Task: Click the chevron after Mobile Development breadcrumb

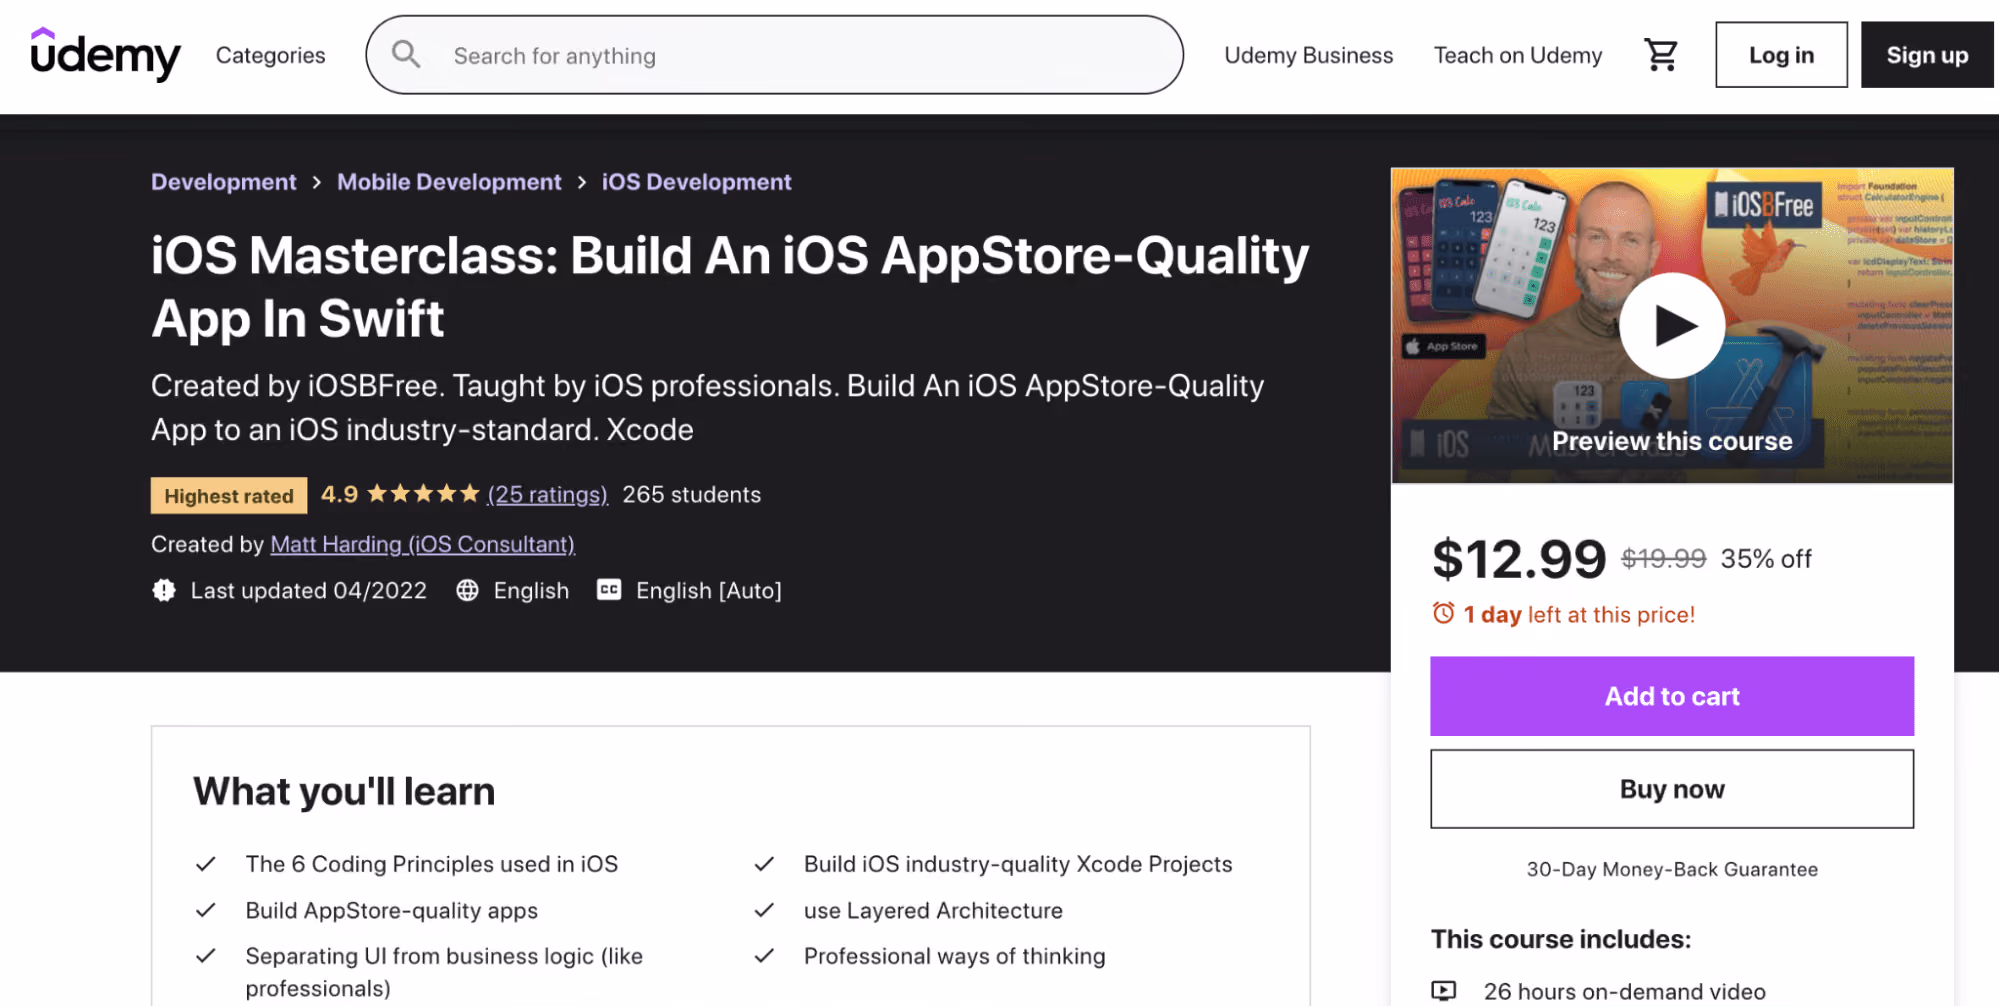Action: pyautogui.click(x=582, y=182)
